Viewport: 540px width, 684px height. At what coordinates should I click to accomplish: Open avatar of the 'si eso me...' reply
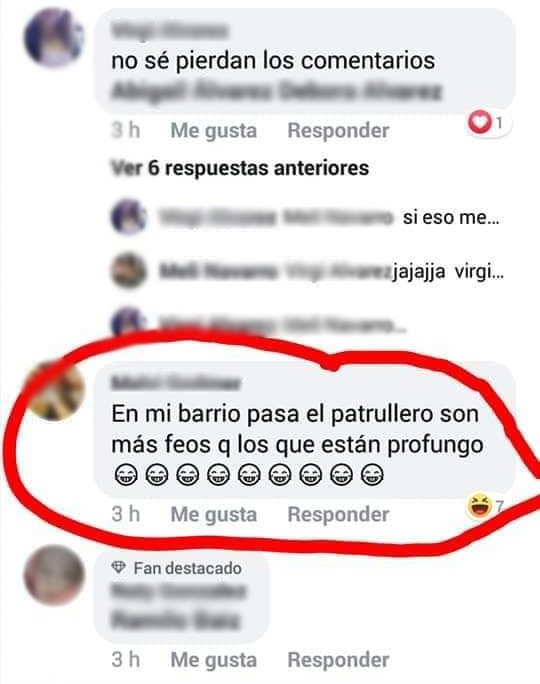[x=128, y=217]
